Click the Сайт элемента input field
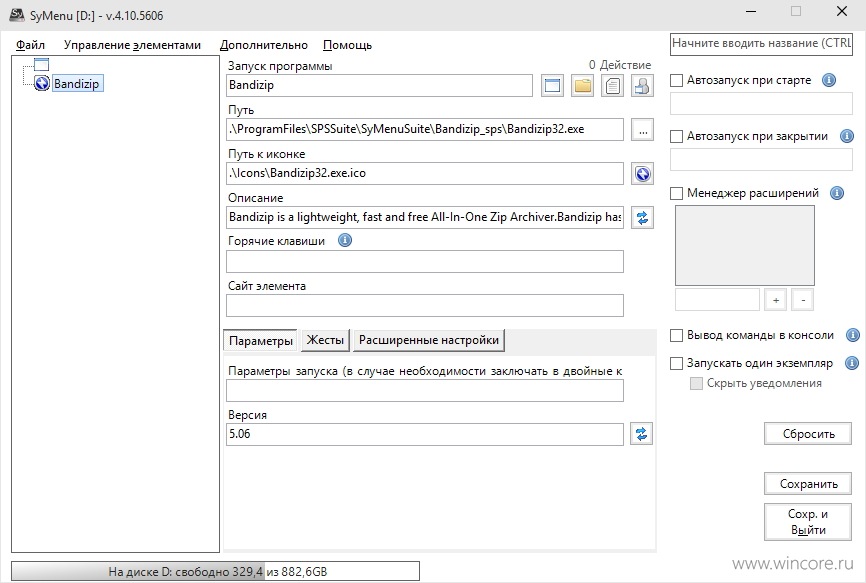The image size is (866, 583). click(425, 306)
